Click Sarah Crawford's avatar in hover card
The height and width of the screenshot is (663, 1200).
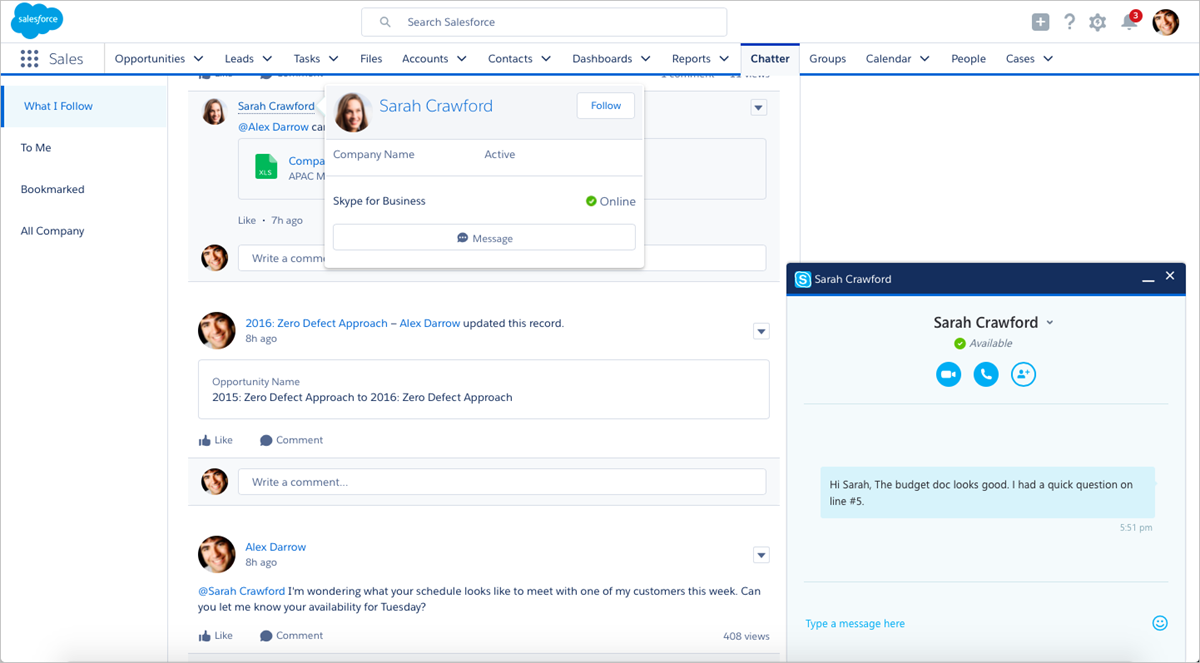353,112
